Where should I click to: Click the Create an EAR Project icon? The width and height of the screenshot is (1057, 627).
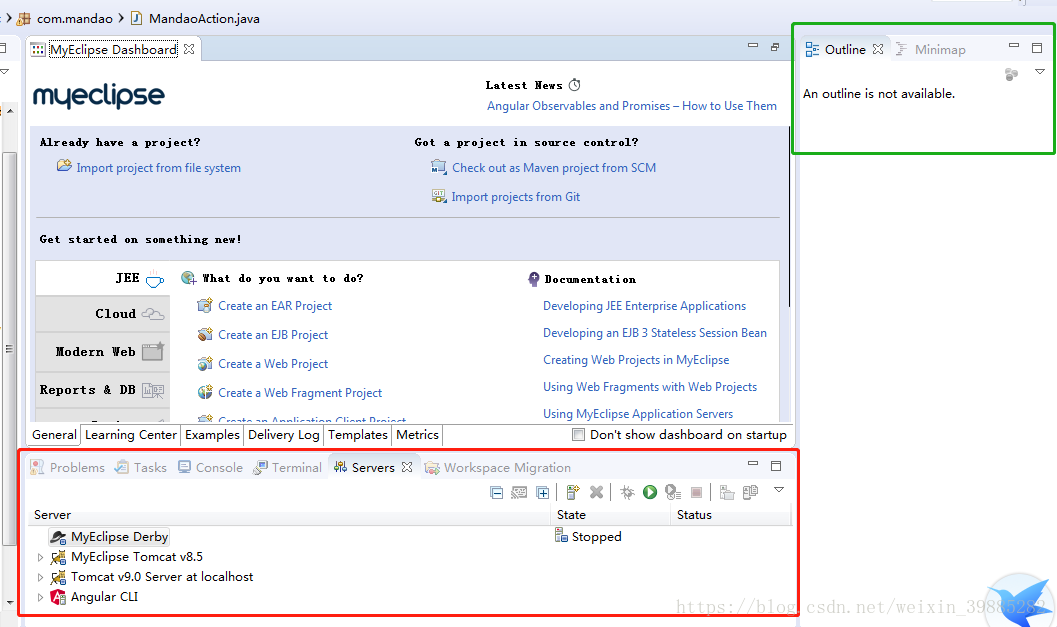pos(205,306)
